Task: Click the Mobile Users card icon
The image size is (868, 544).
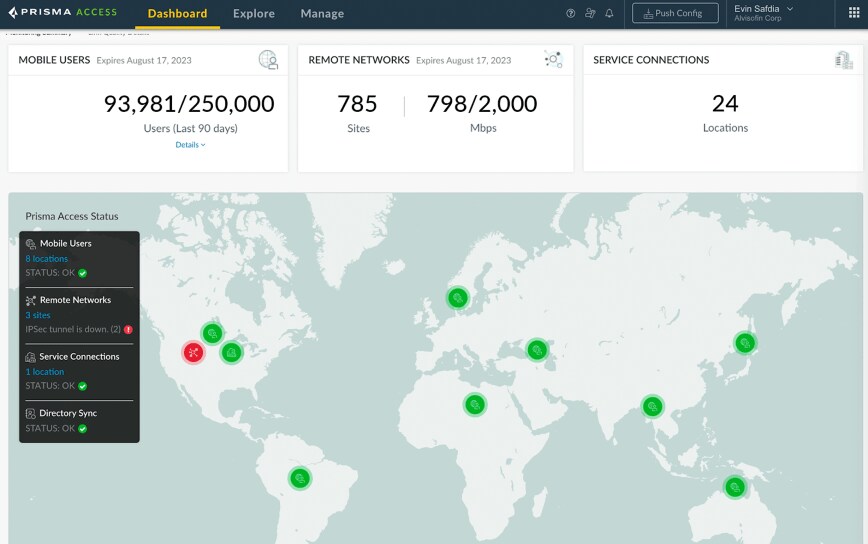Action: click(268, 60)
